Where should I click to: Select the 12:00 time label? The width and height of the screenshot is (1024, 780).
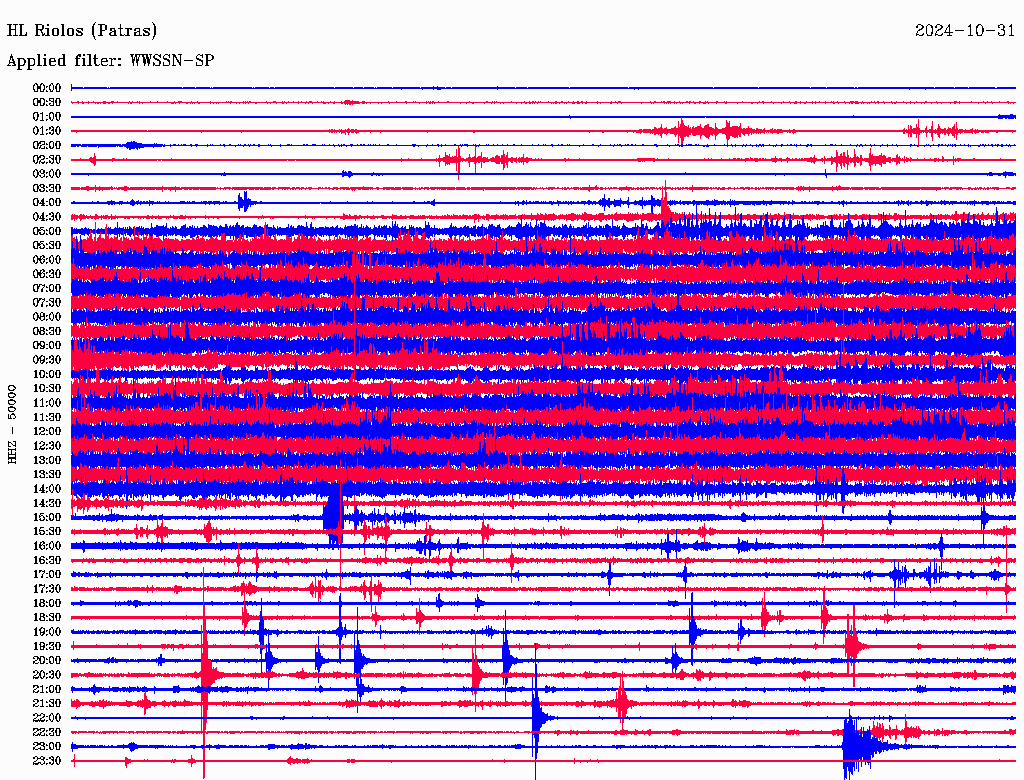47,432
